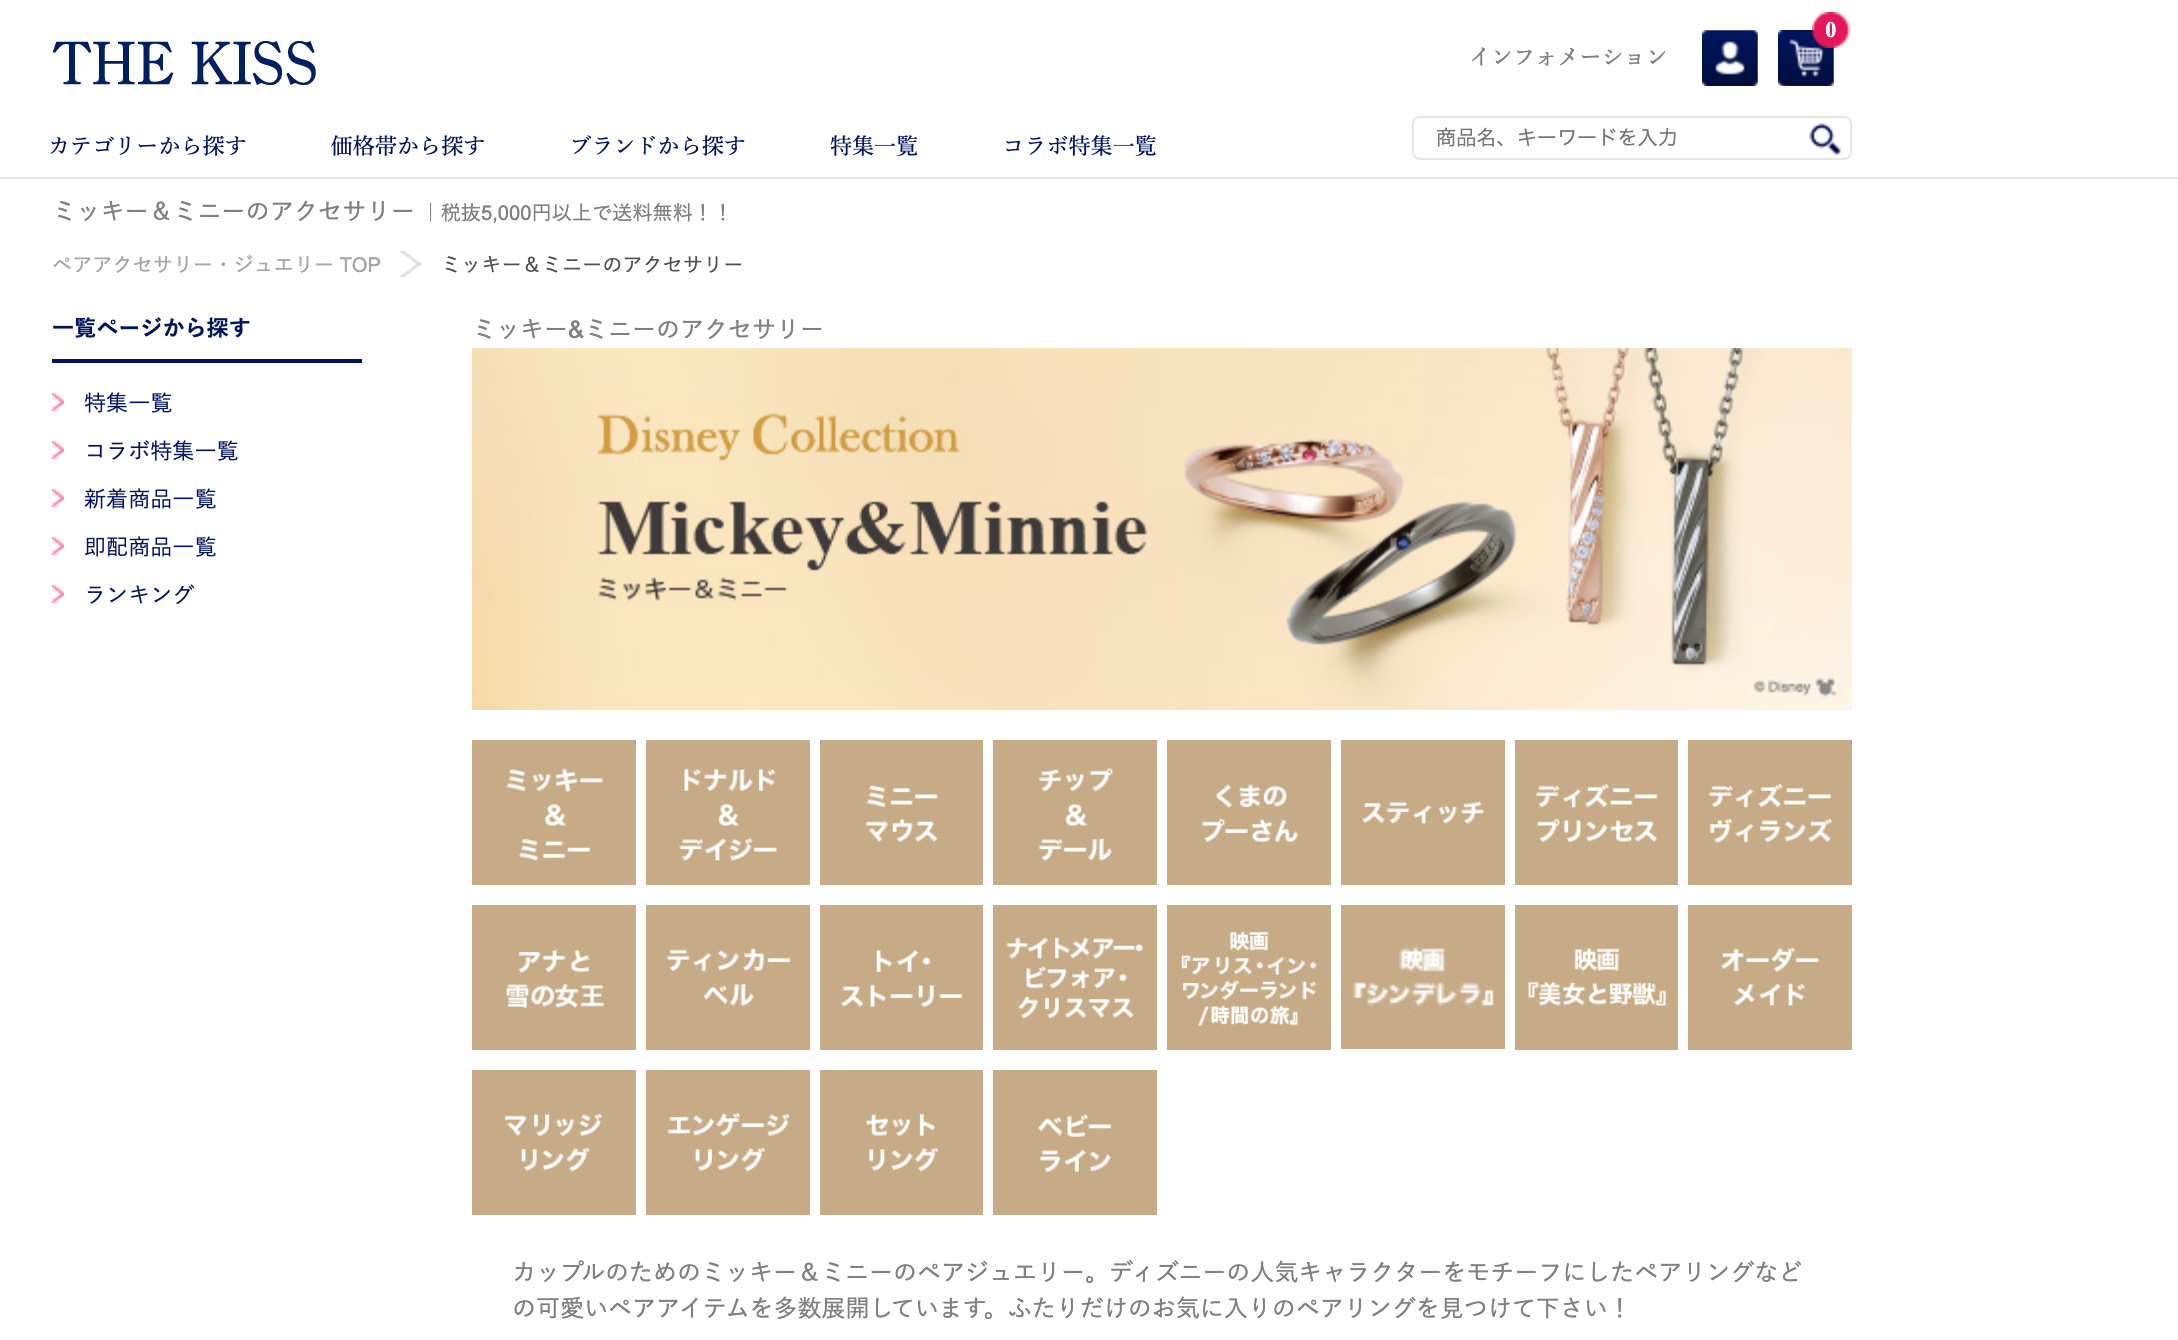Click the THE KISS logo
Viewport: 2178px width, 1340px height.
(185, 63)
